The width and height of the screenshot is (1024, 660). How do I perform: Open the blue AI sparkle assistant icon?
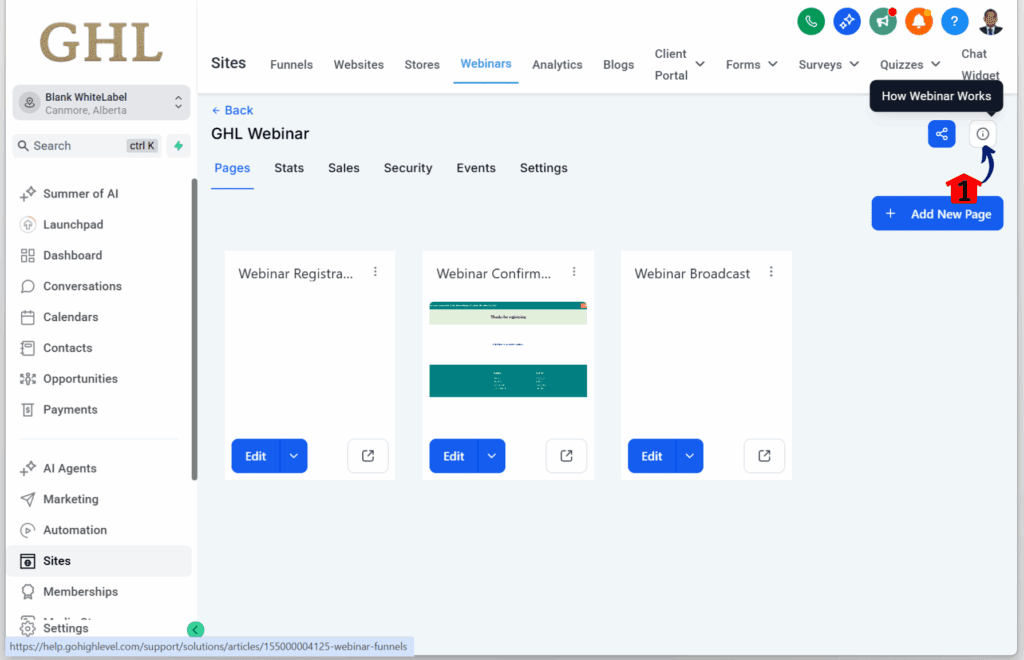pos(846,22)
